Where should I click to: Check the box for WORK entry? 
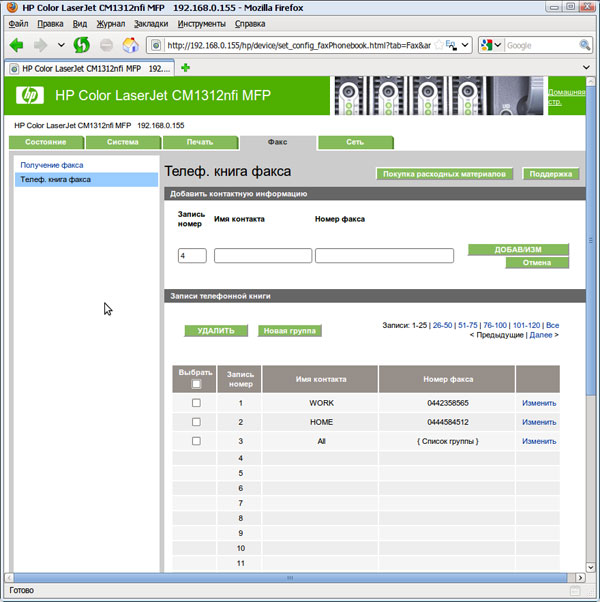(x=196, y=403)
